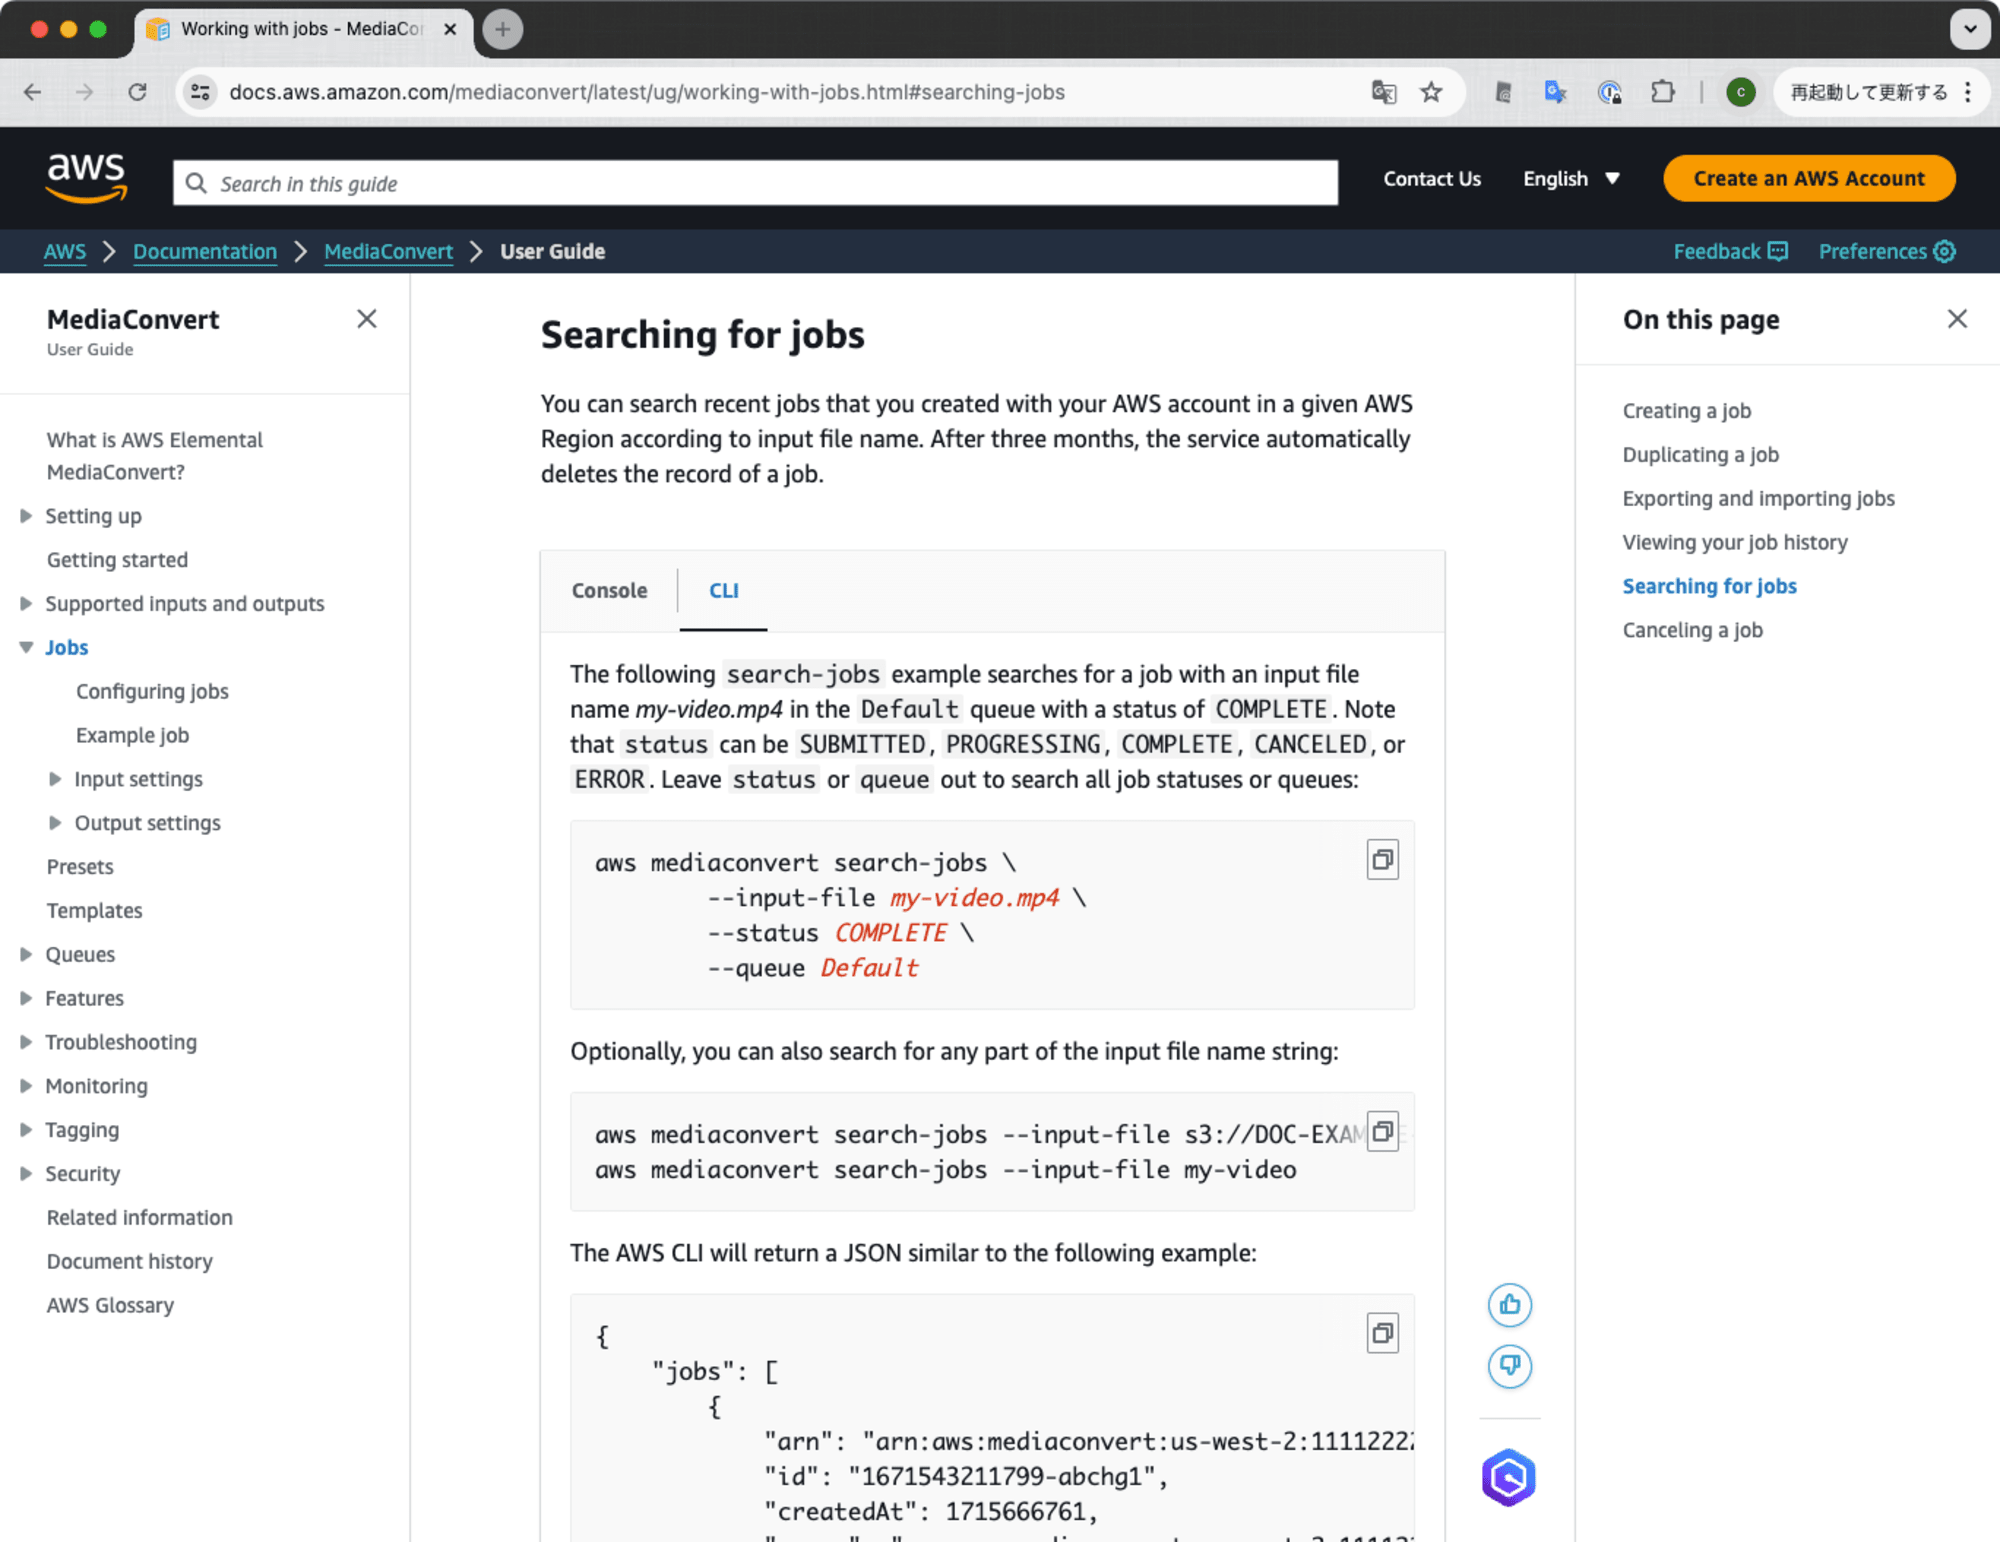The width and height of the screenshot is (2000, 1542).
Task: Jump to Viewing your job history
Action: click(x=1734, y=543)
